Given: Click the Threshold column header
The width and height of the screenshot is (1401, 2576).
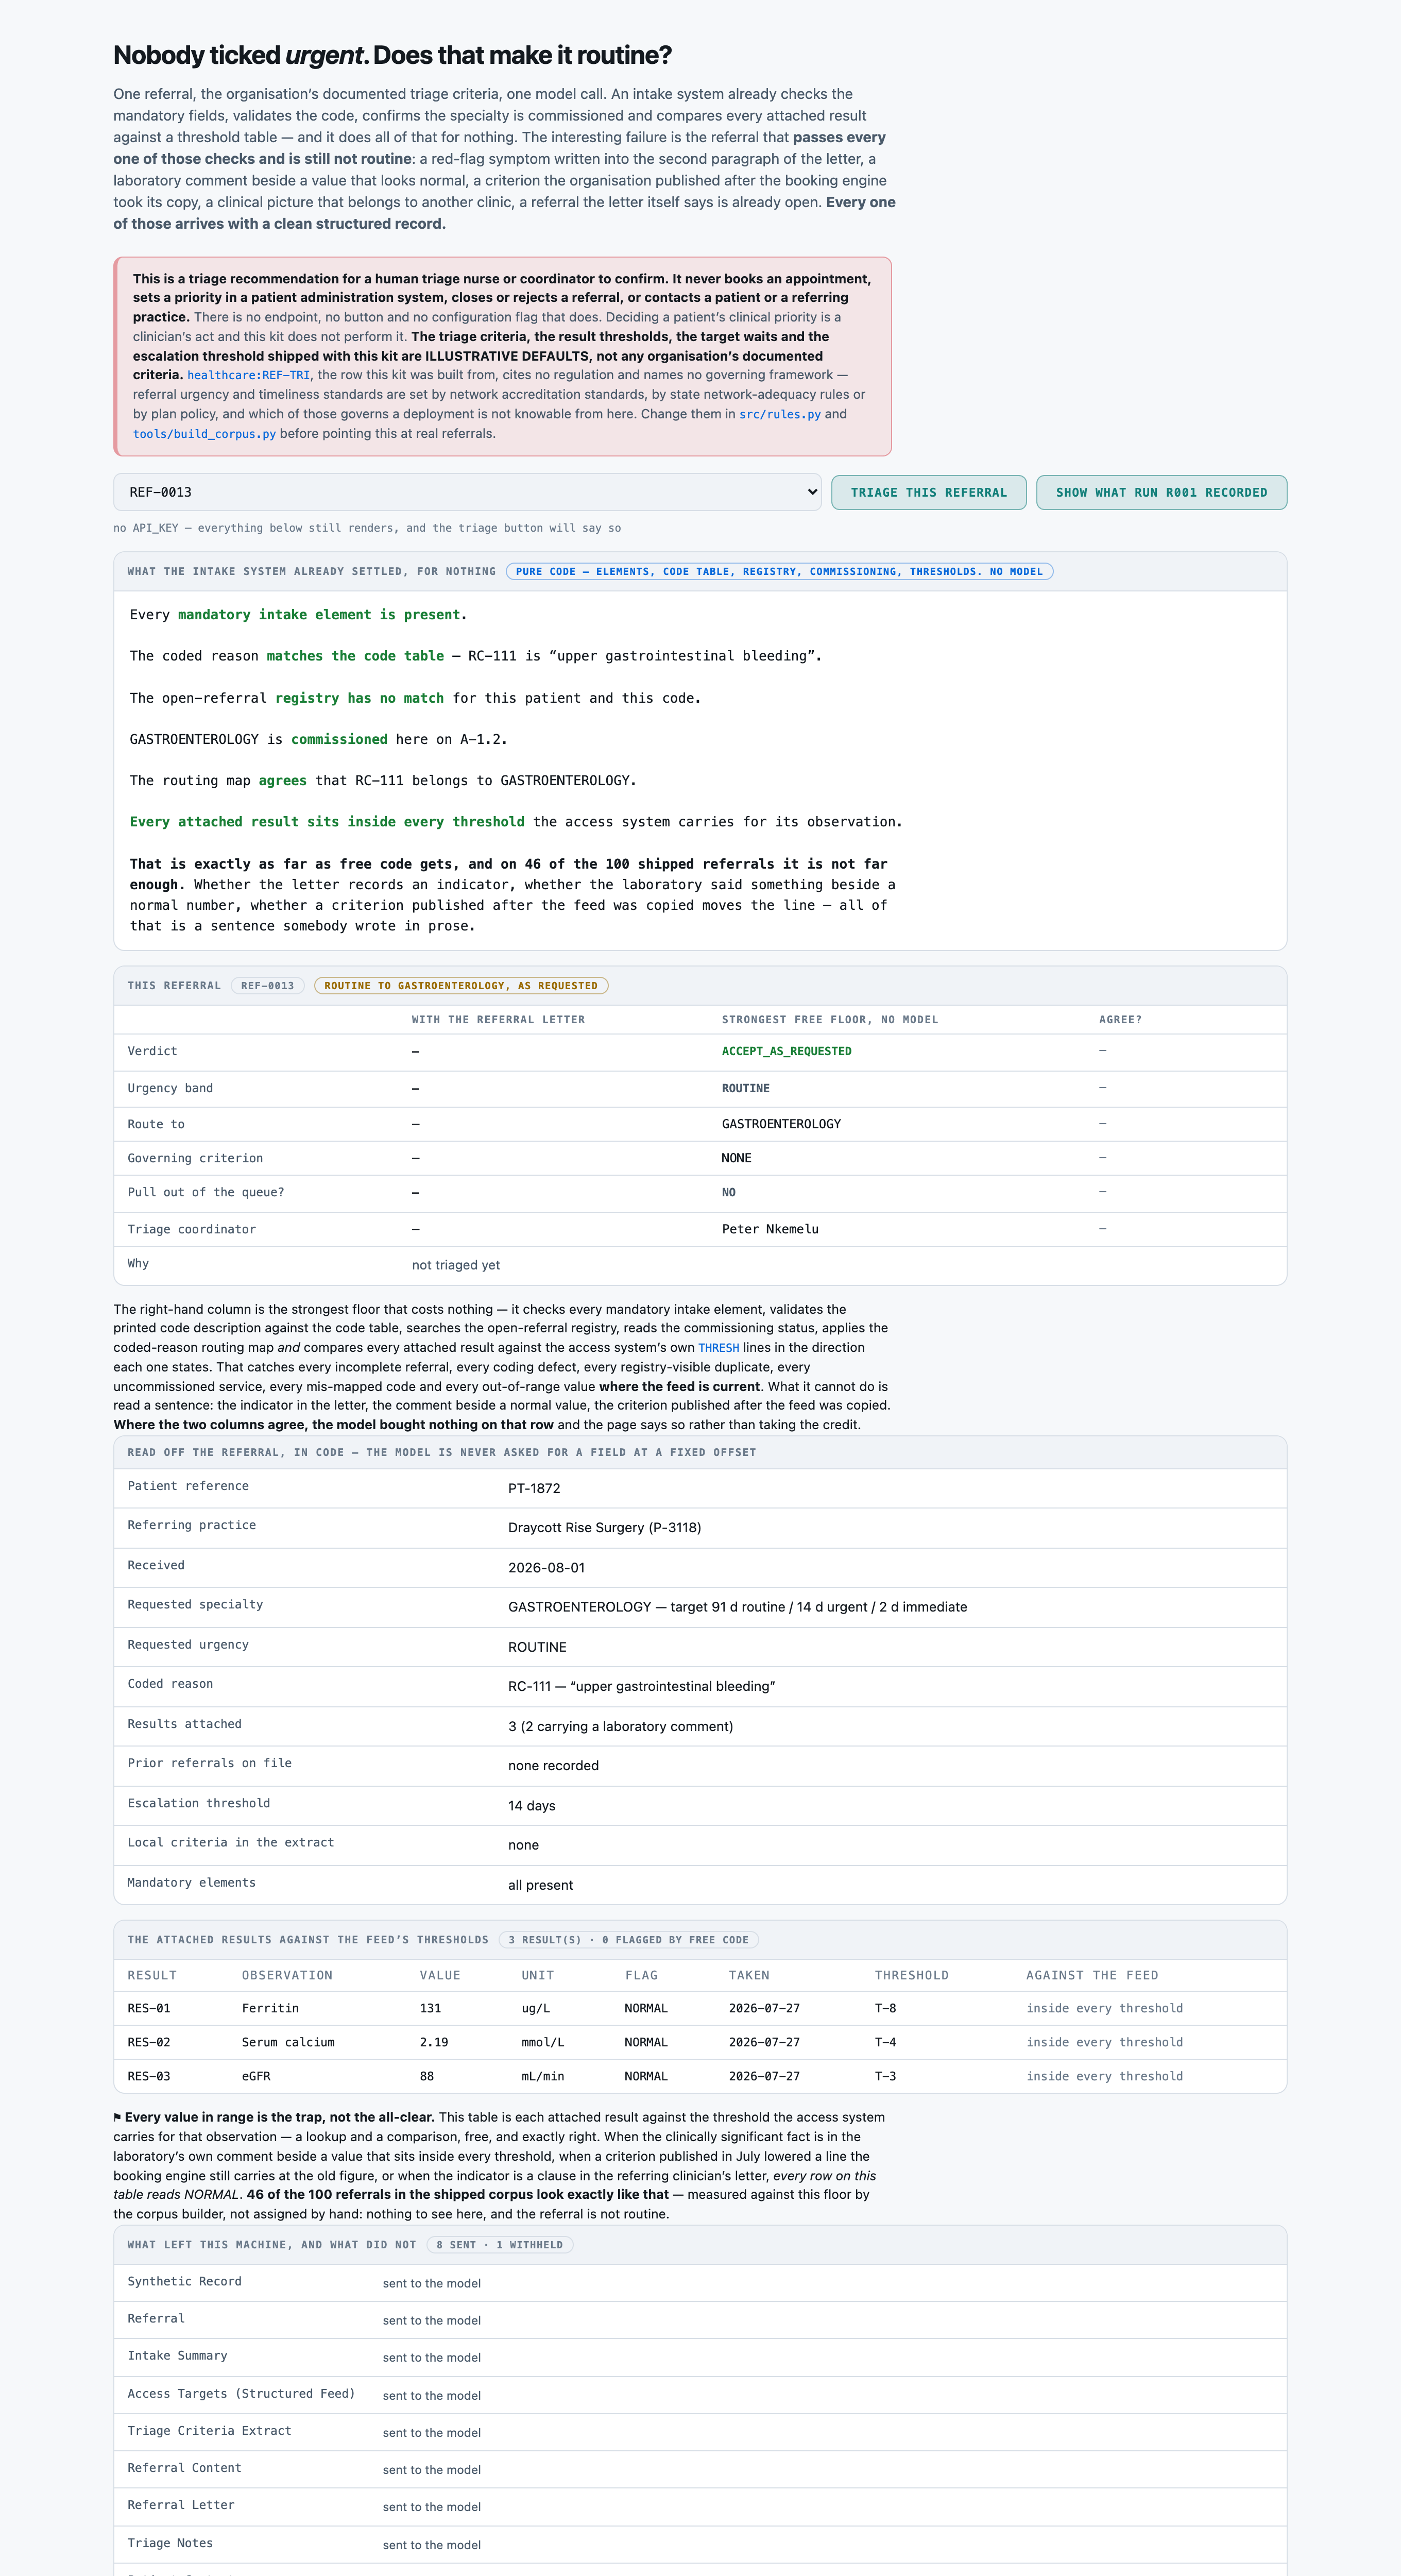Looking at the screenshot, I should (x=911, y=1975).
